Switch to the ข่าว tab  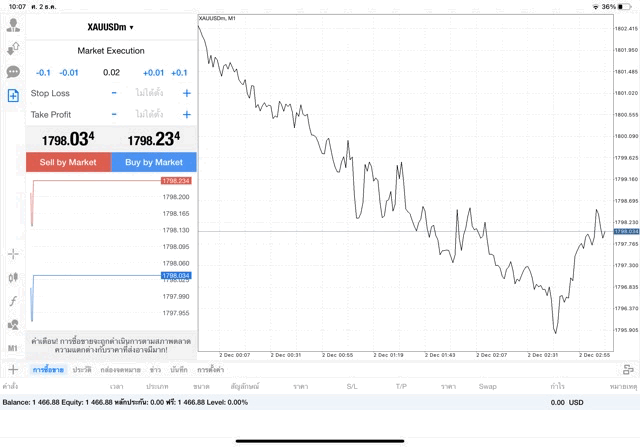154,369
